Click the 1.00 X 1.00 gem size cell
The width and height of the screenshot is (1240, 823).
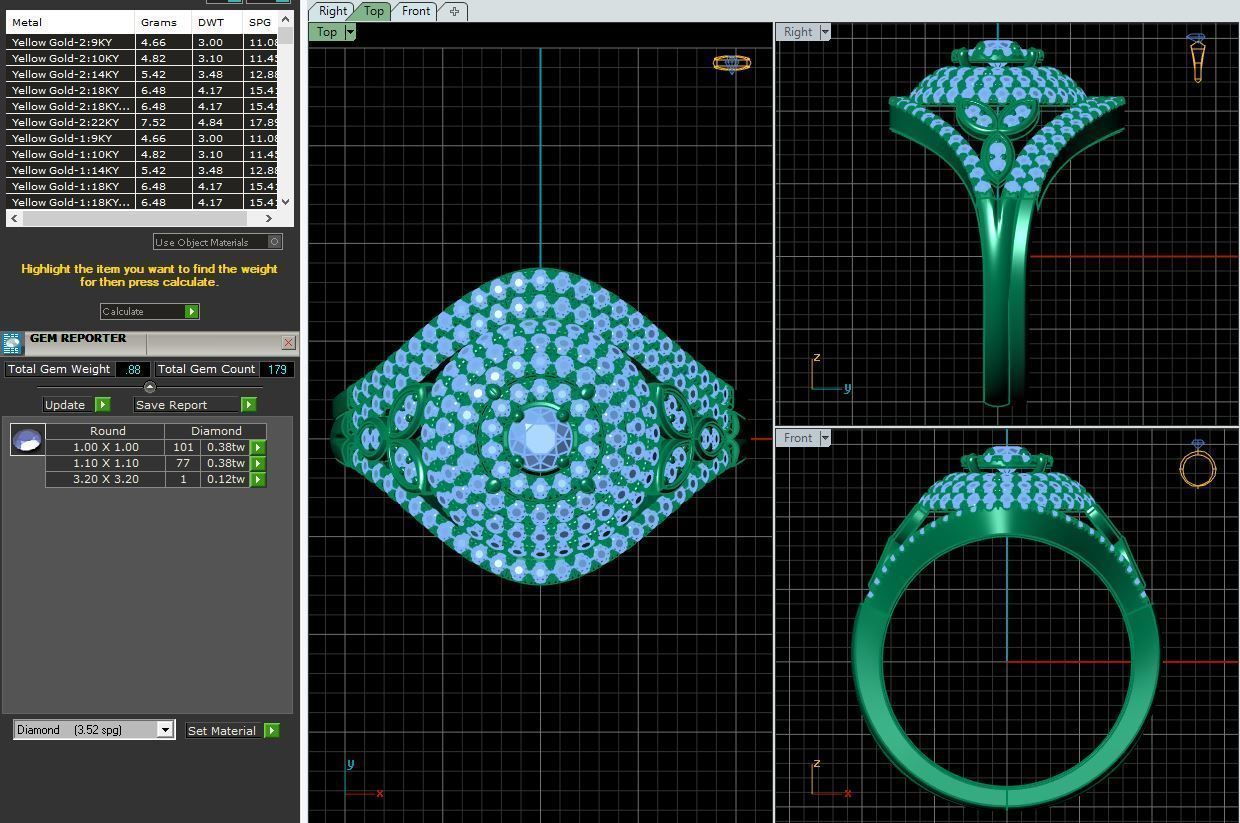[106, 448]
